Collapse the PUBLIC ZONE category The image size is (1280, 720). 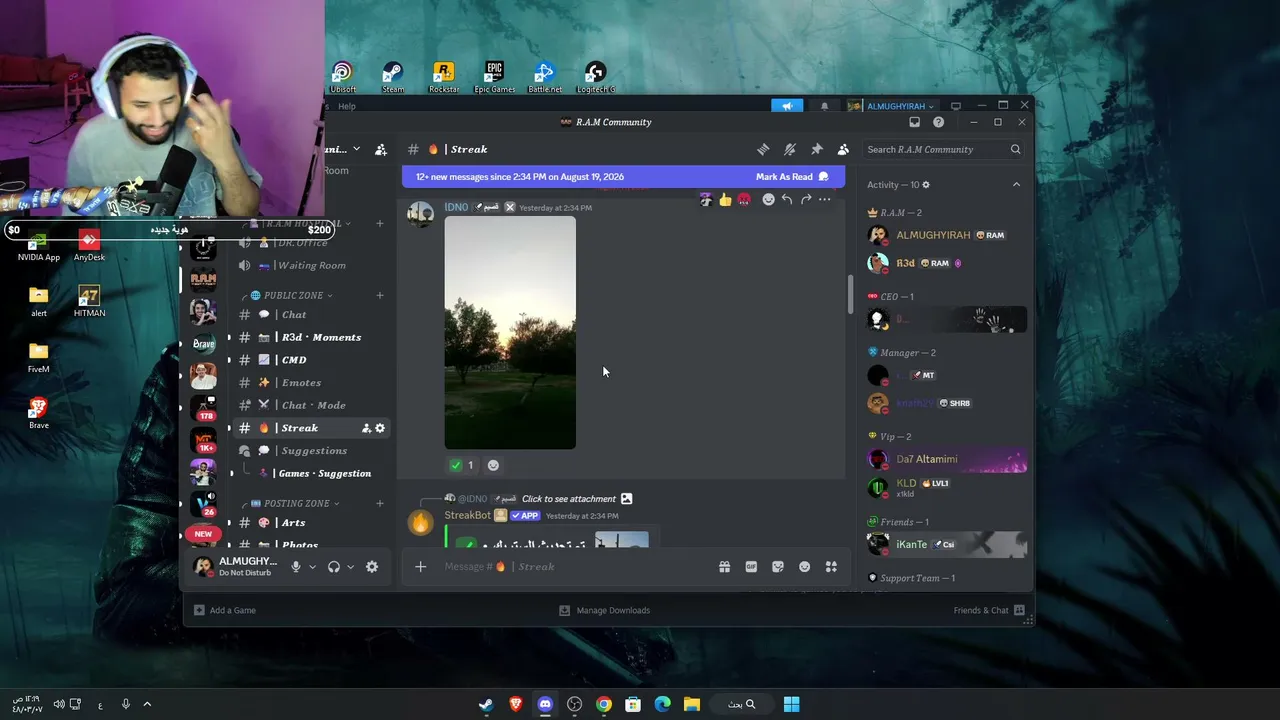(292, 296)
